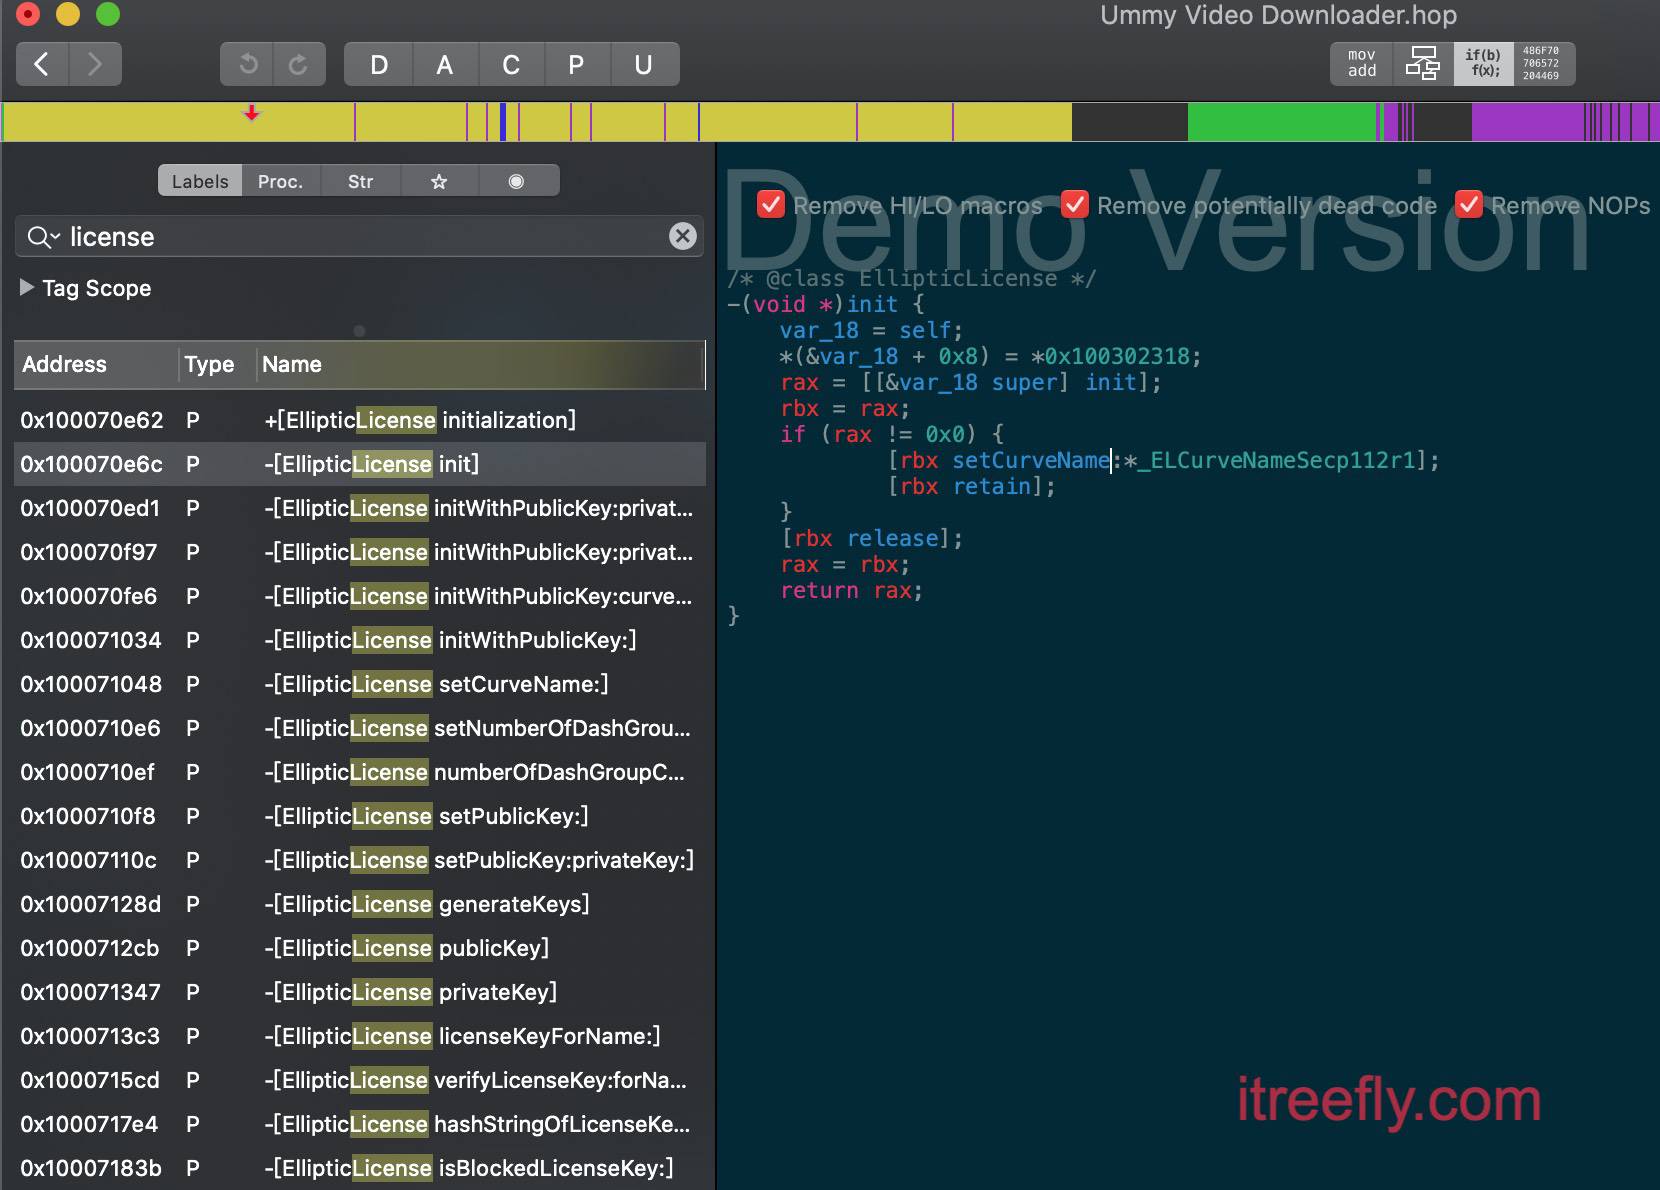The image size is (1660, 1190).
Task: Select isBlockedLicenseKey: row
Action: [x=360, y=1168]
